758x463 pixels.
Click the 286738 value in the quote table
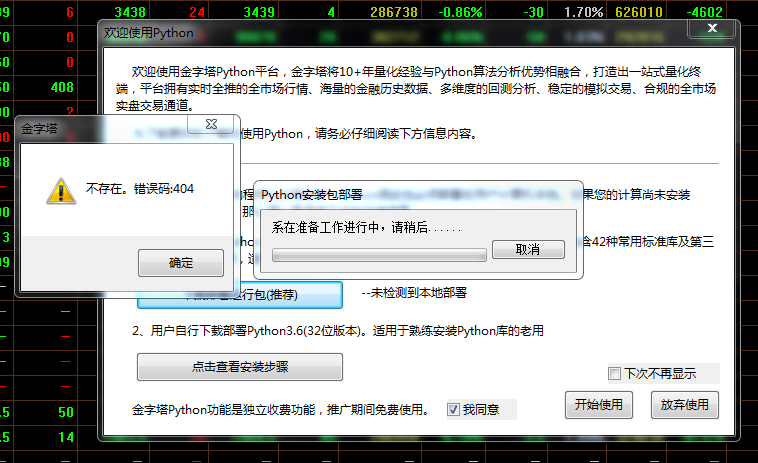(394, 12)
